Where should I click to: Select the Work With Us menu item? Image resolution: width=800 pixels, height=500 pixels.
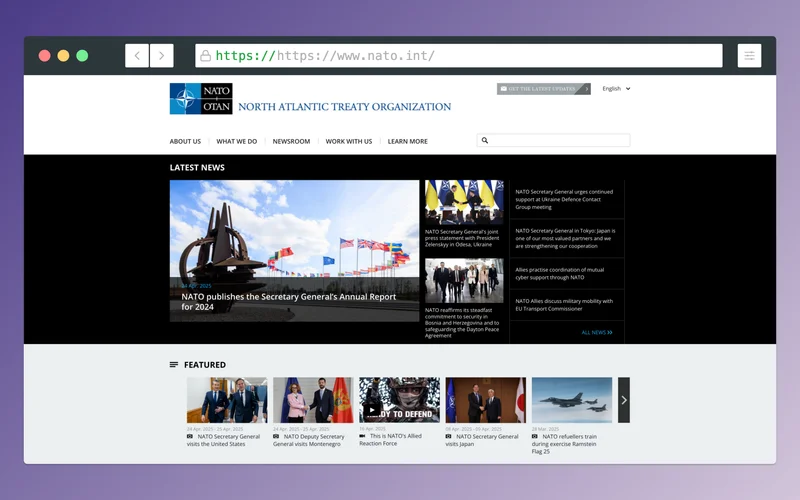[348, 141]
